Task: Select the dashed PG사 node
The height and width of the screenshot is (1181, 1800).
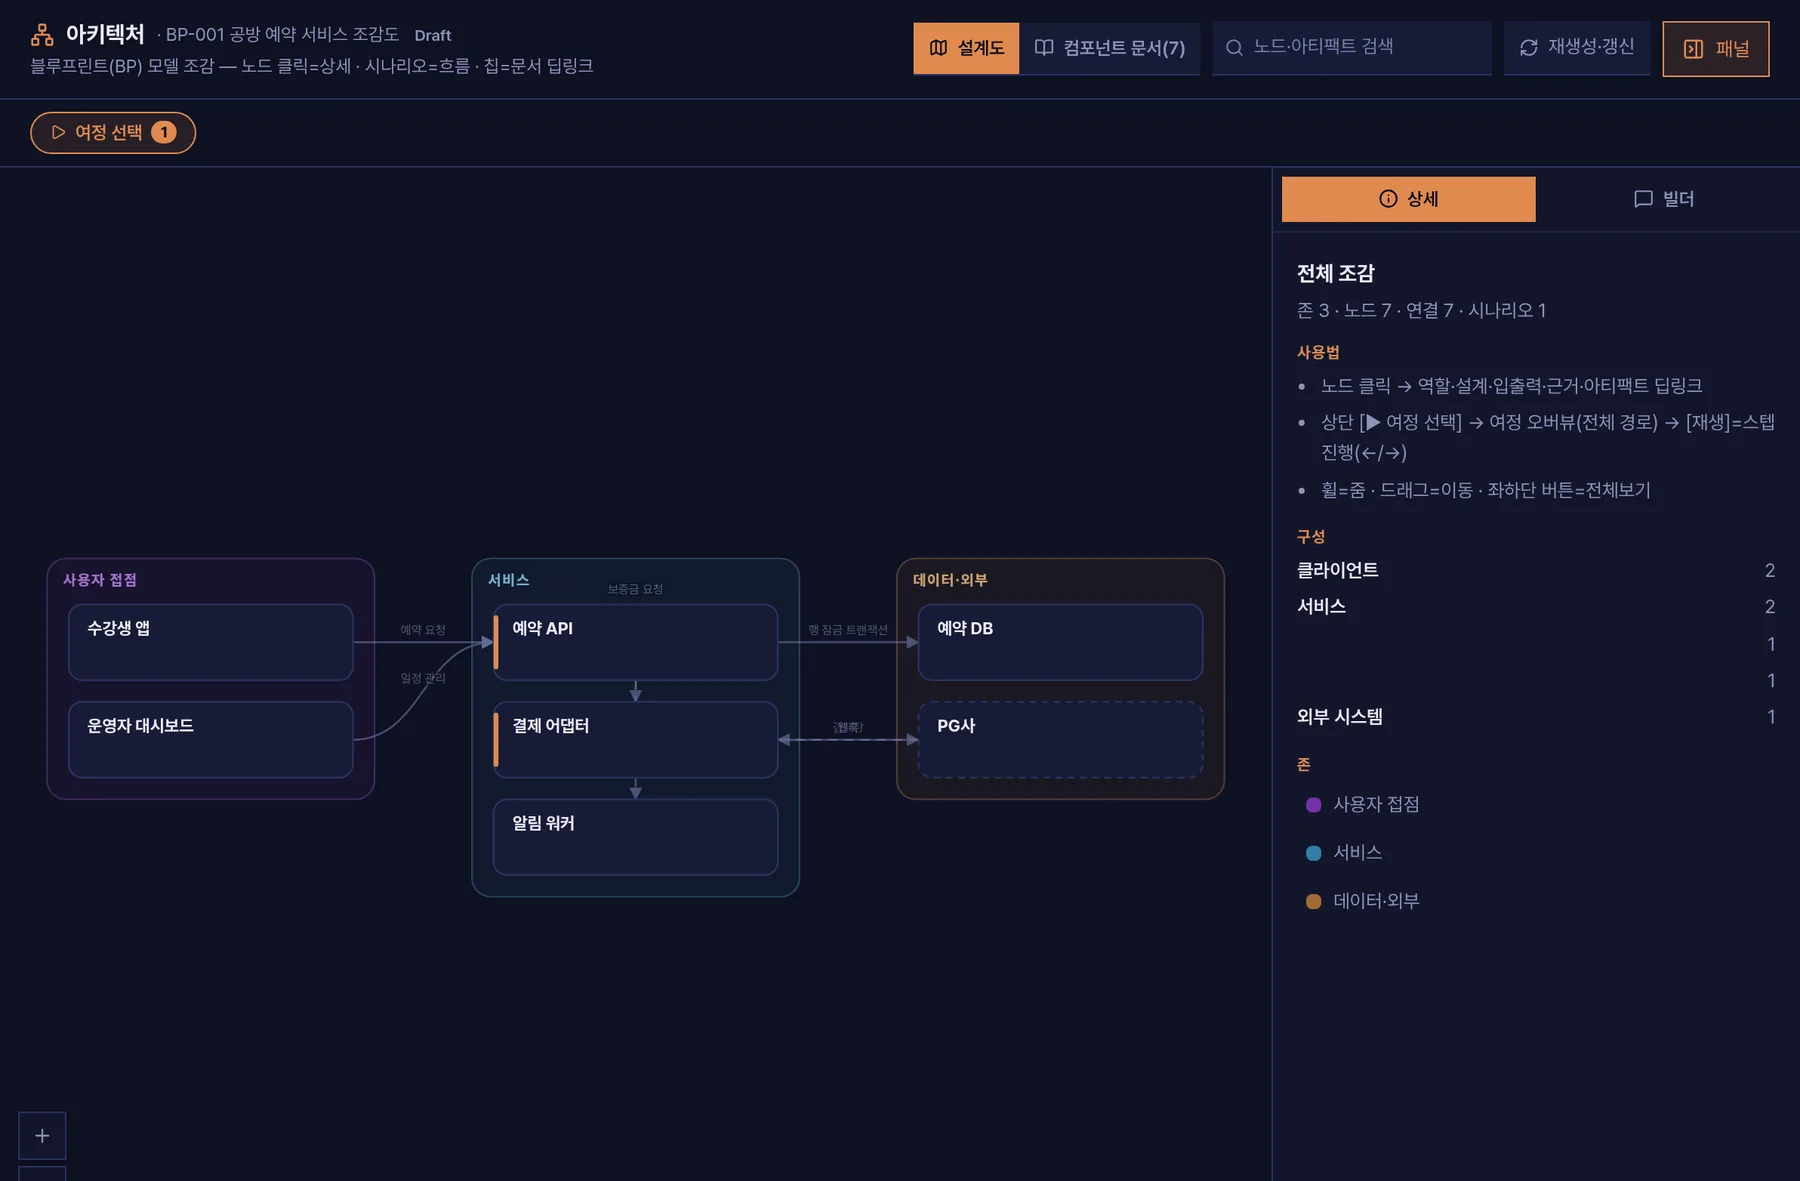Action: point(1060,739)
